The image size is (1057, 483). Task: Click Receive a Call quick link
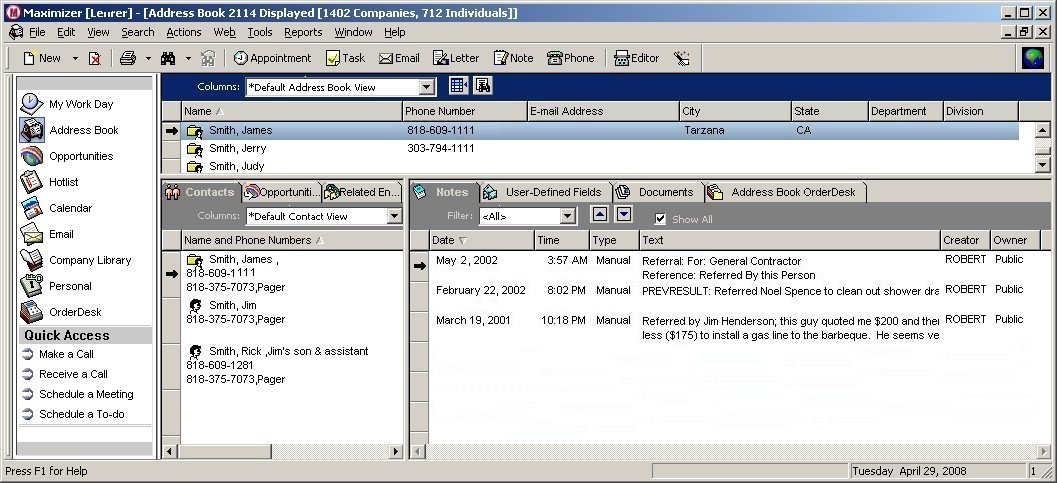73,375
